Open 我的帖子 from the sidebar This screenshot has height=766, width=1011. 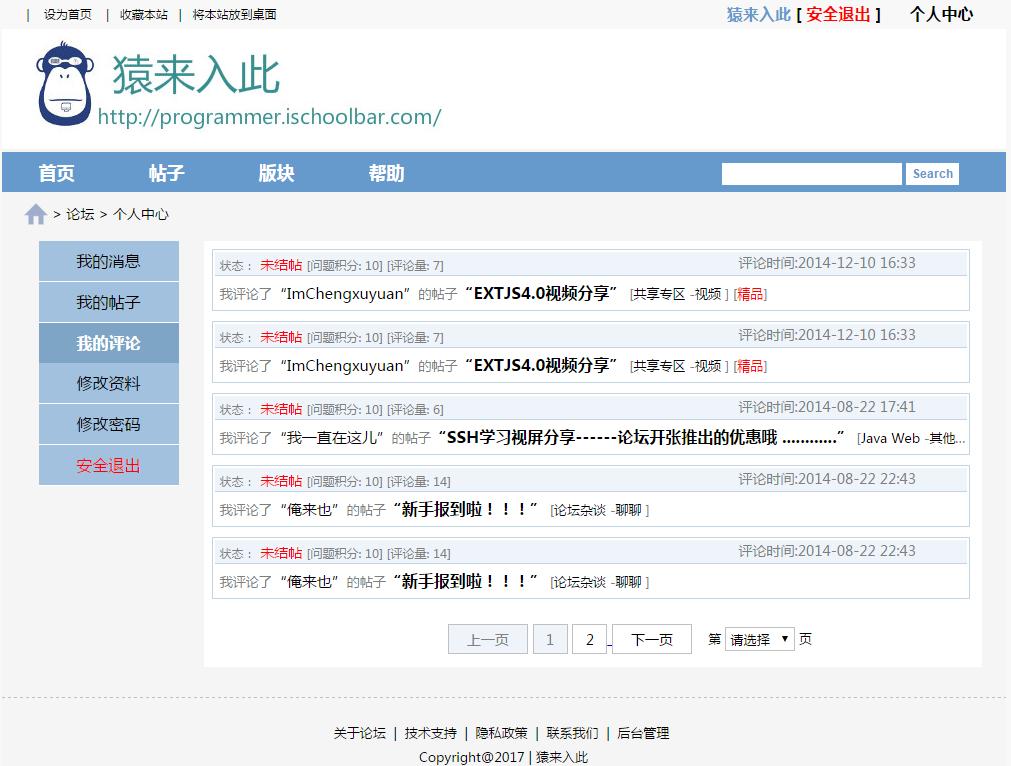click(x=108, y=302)
